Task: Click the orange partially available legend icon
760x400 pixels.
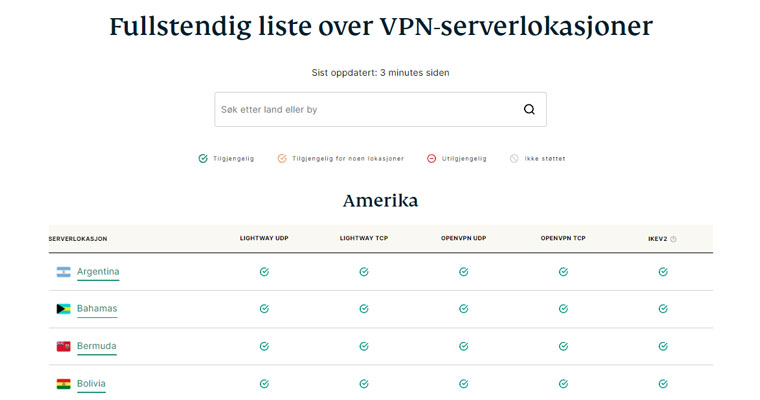Action: pyautogui.click(x=282, y=158)
